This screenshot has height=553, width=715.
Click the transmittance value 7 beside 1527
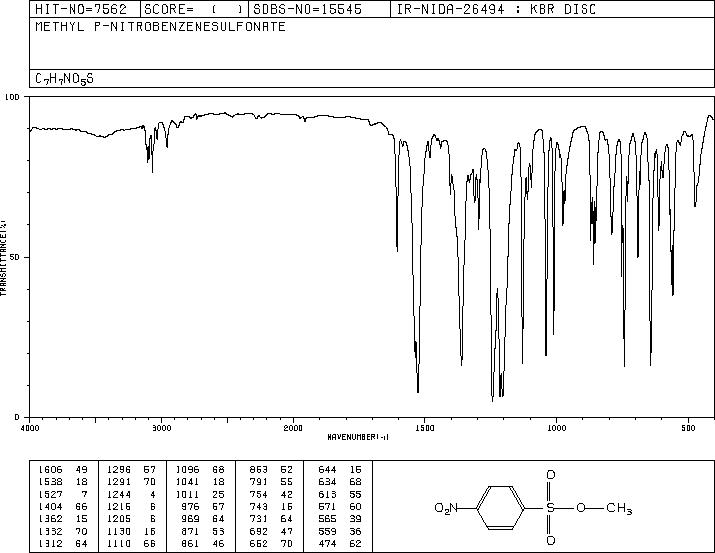84,494
